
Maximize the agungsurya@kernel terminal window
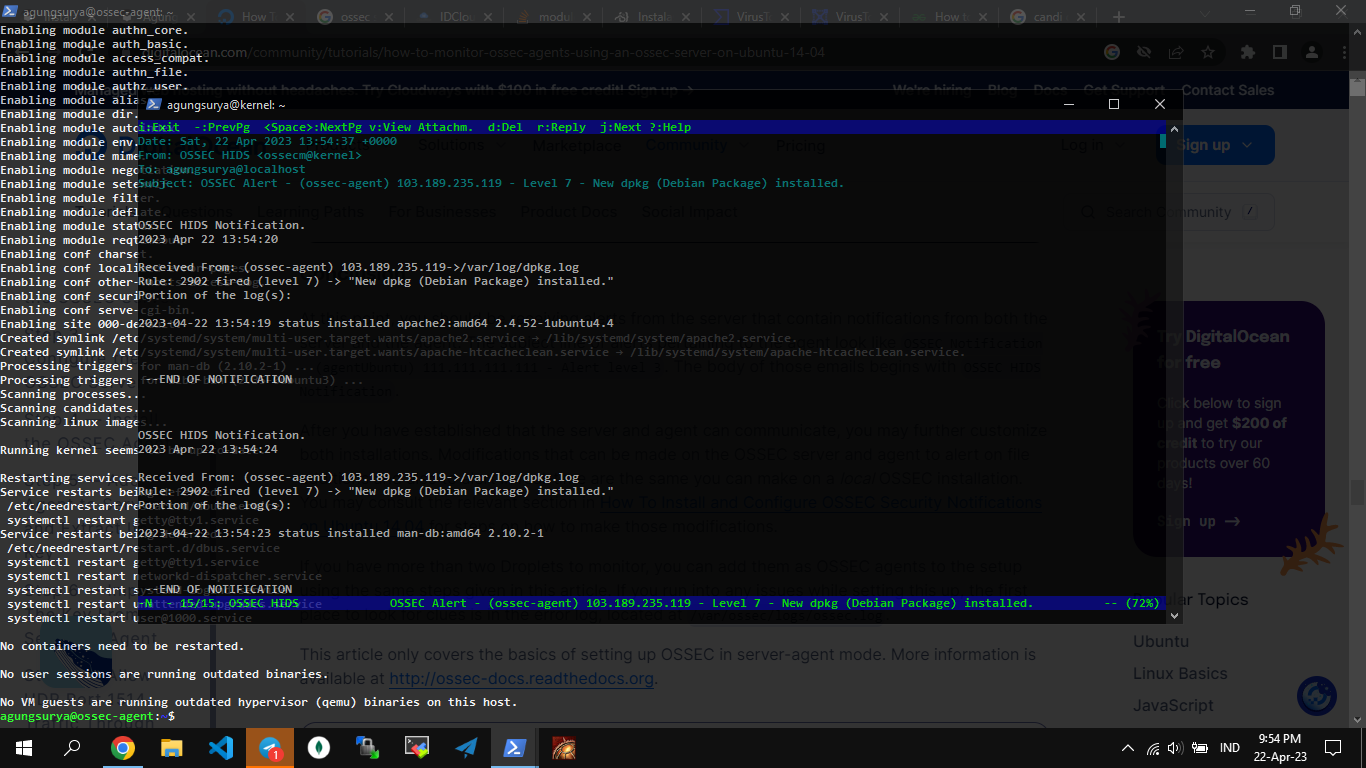pos(1114,104)
